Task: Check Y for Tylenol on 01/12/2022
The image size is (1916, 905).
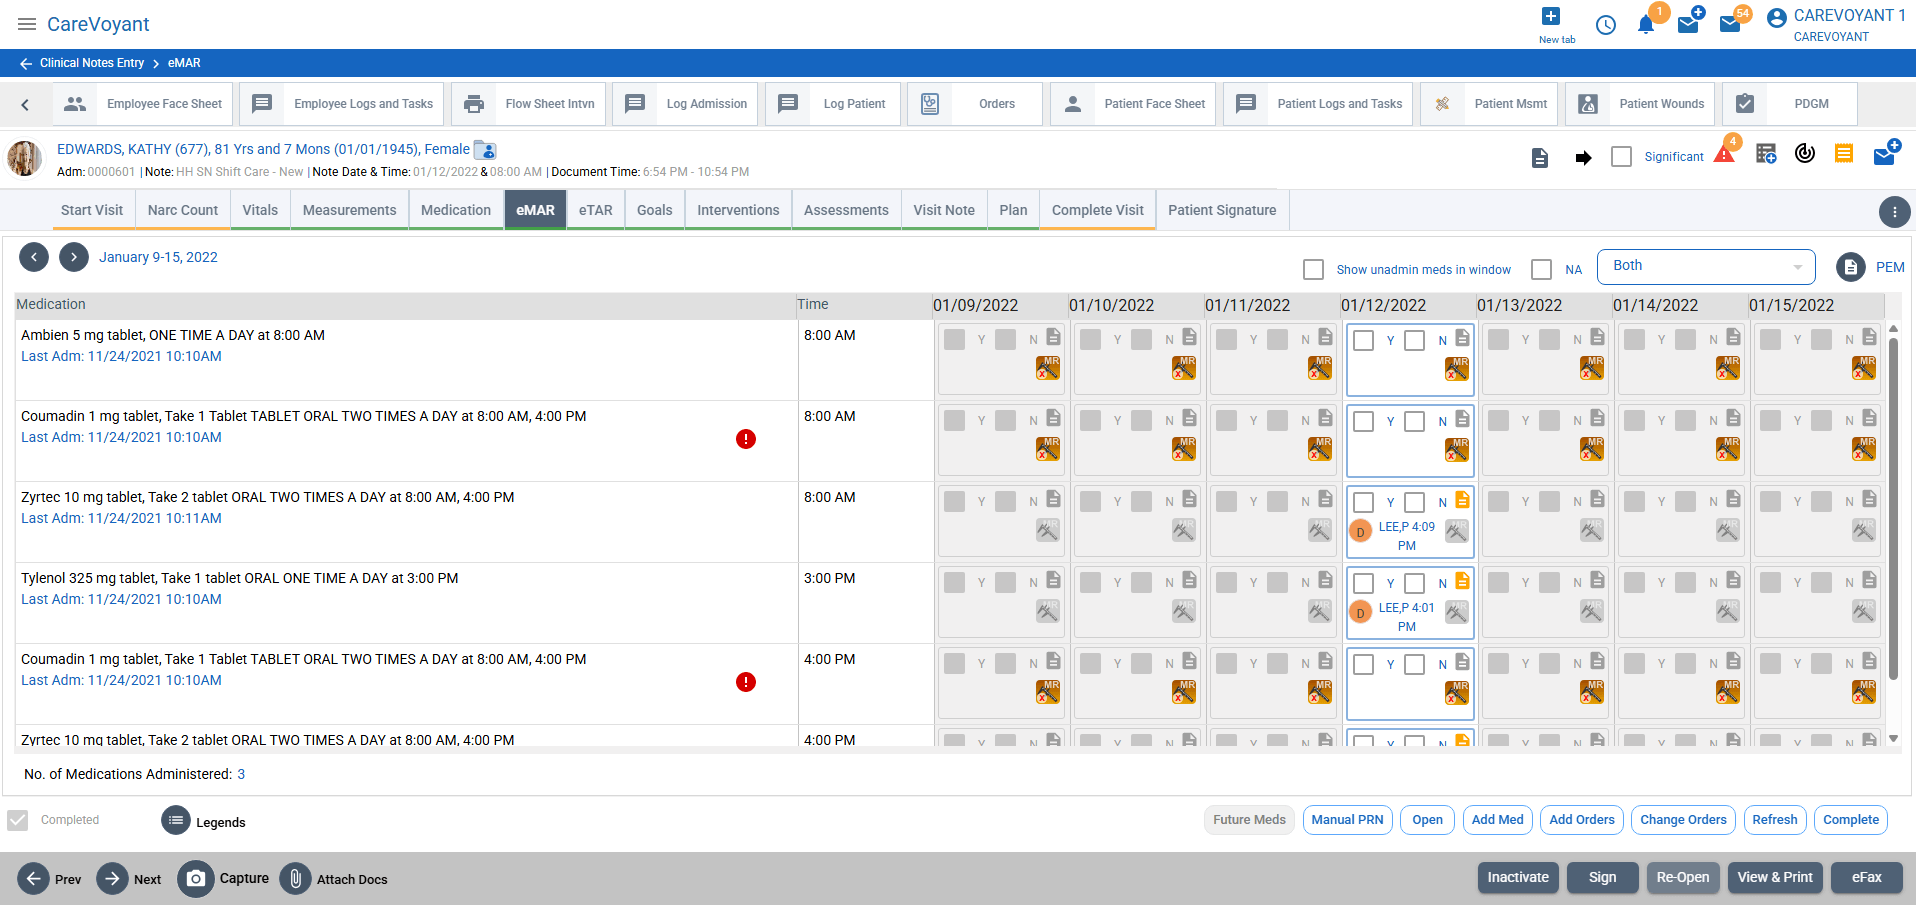Action: (x=1364, y=584)
